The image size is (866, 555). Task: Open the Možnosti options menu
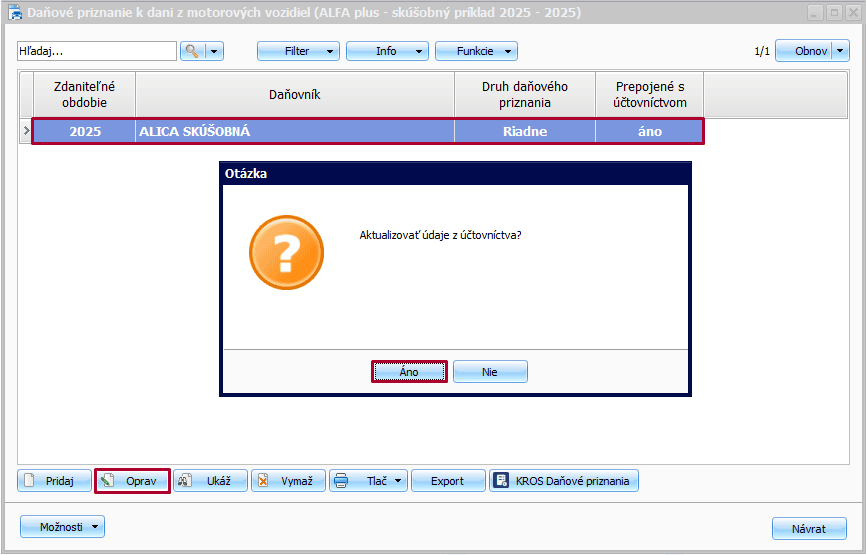tap(62, 527)
